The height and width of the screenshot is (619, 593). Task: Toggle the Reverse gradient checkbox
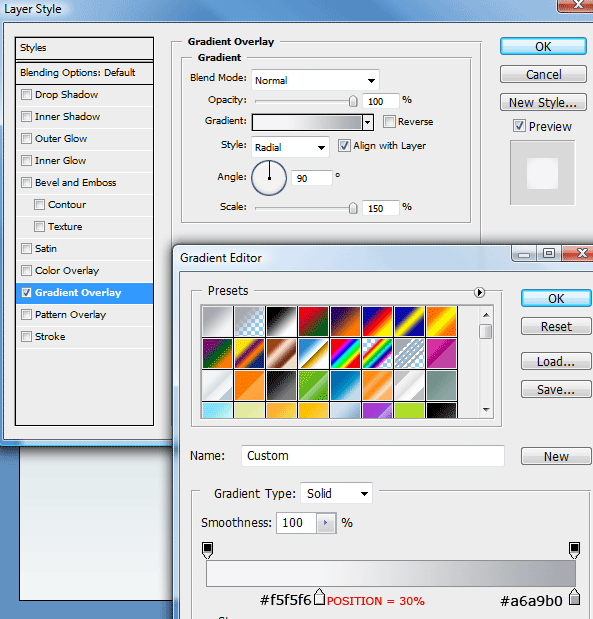point(389,122)
